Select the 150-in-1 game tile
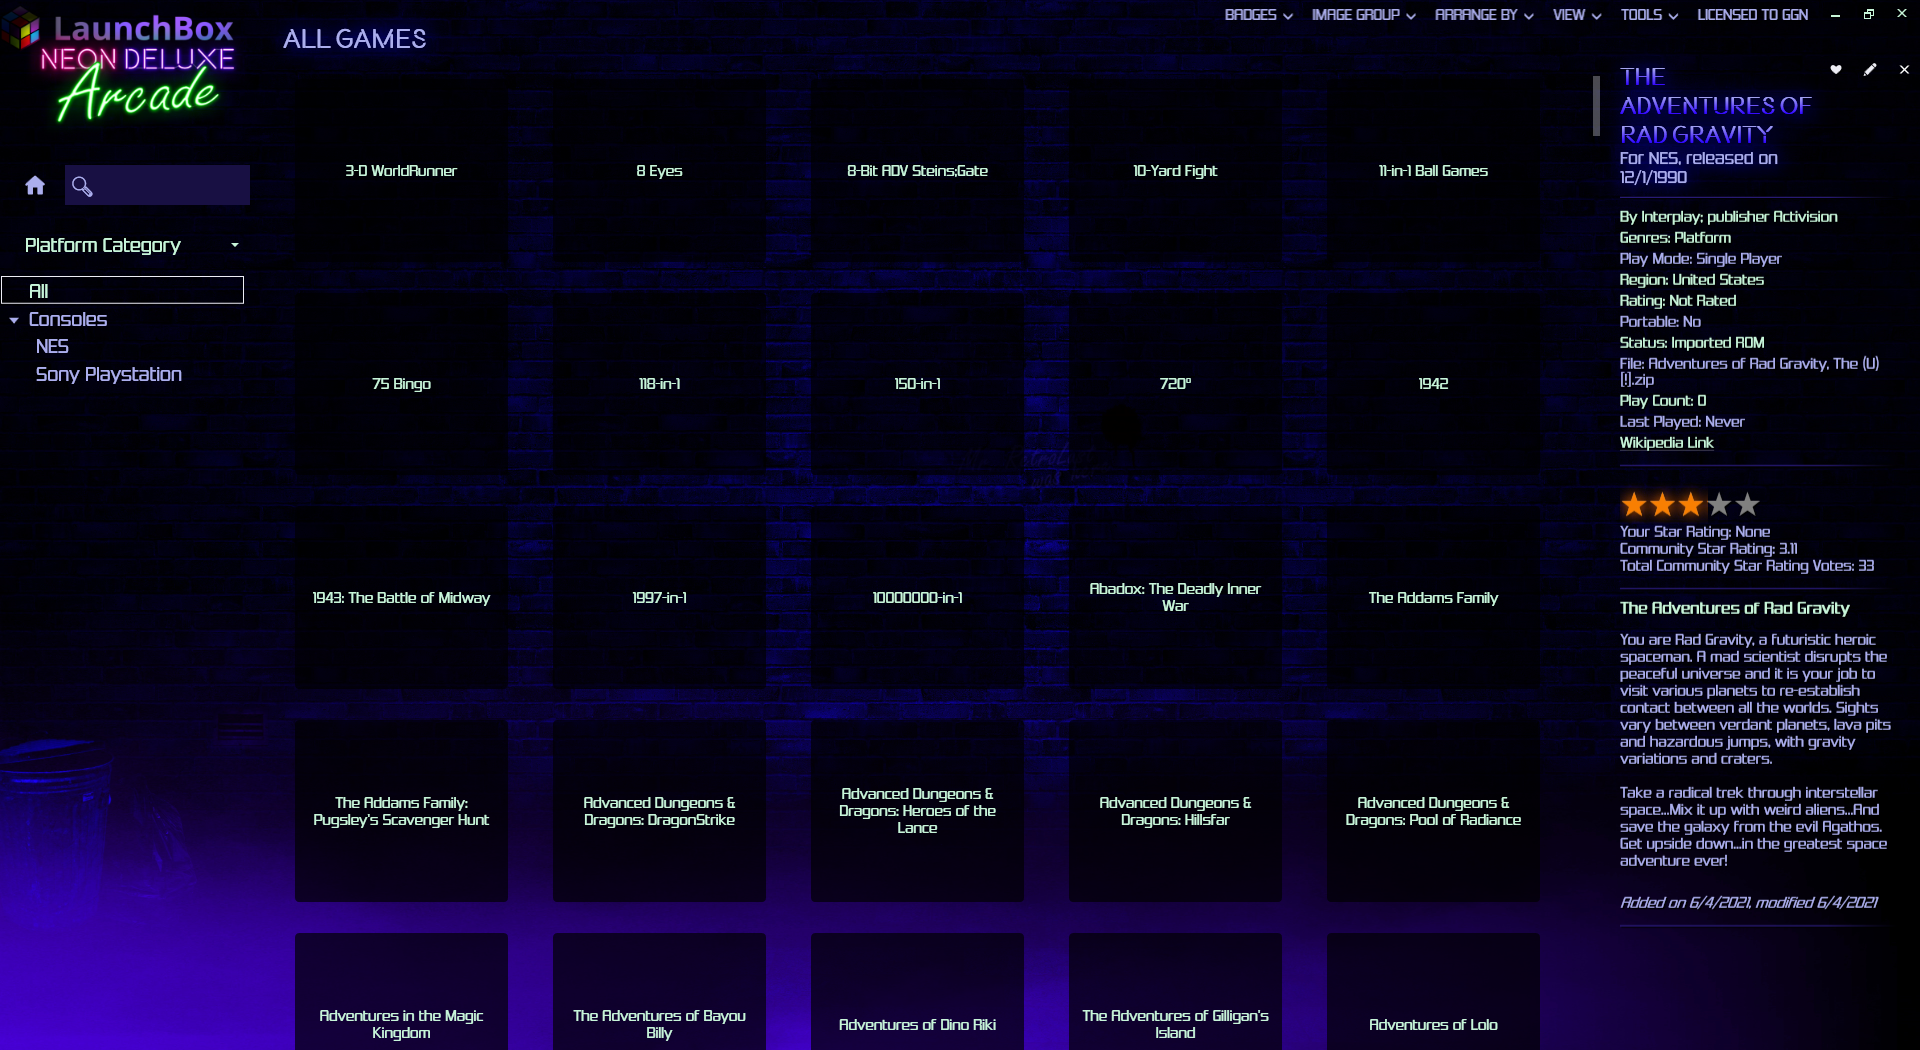 (x=917, y=384)
